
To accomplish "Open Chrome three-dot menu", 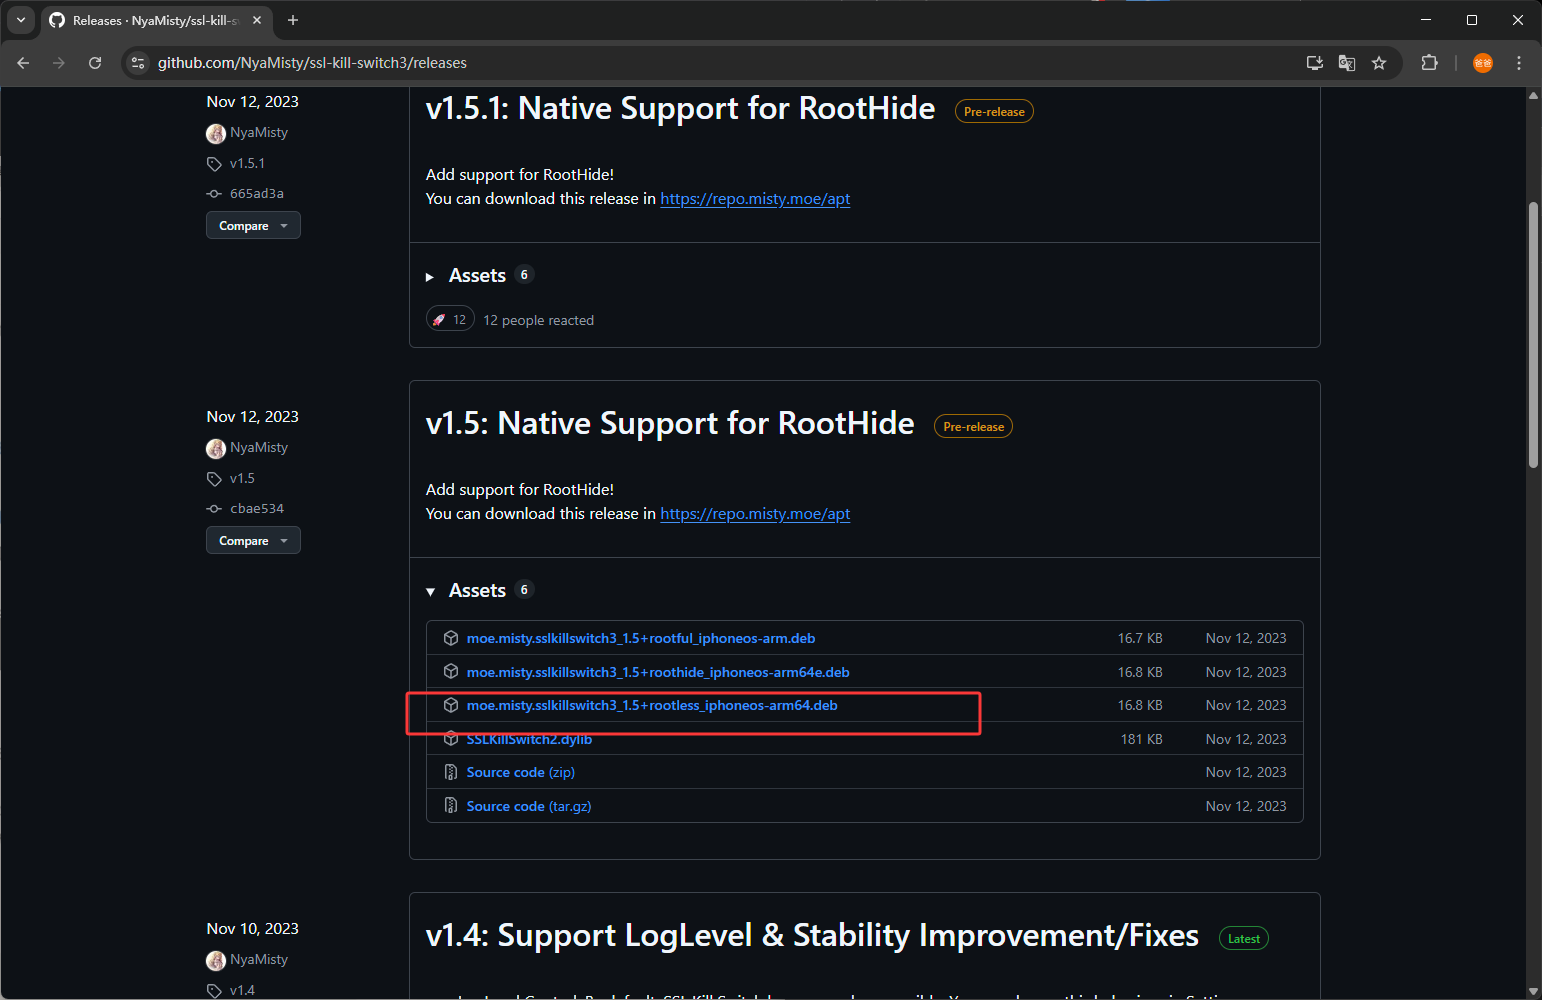I will [1519, 63].
